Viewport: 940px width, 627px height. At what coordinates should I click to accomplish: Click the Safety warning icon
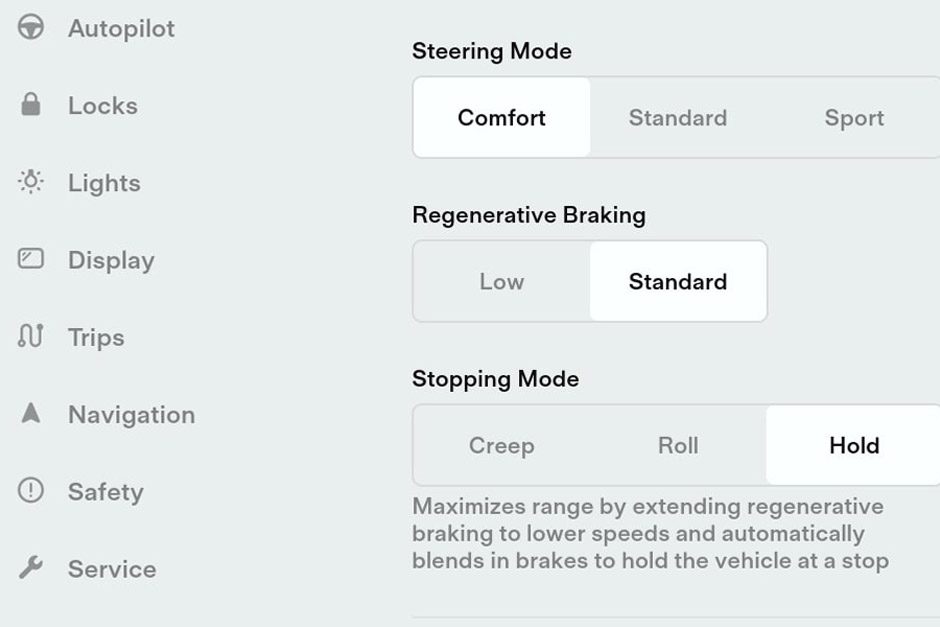pyautogui.click(x=33, y=491)
